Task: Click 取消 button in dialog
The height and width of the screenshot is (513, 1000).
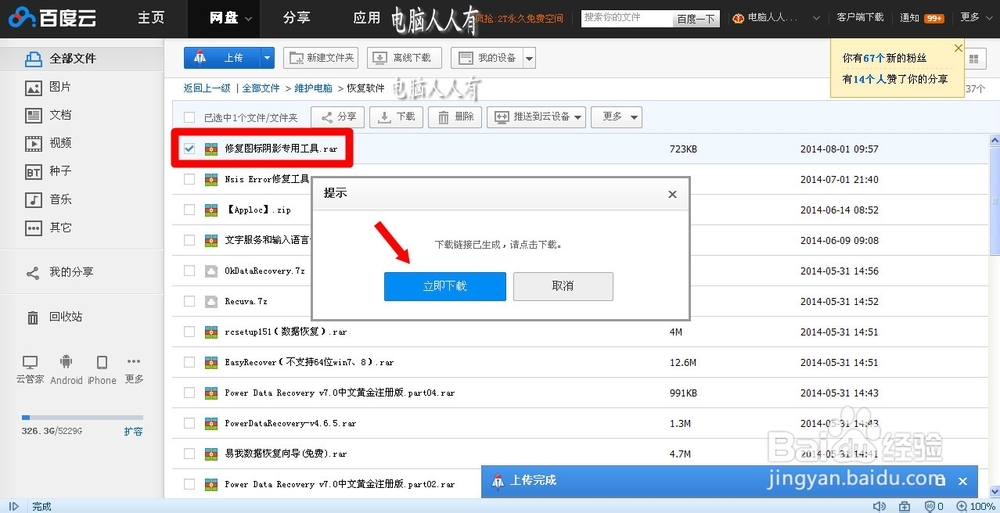Action: coord(563,286)
